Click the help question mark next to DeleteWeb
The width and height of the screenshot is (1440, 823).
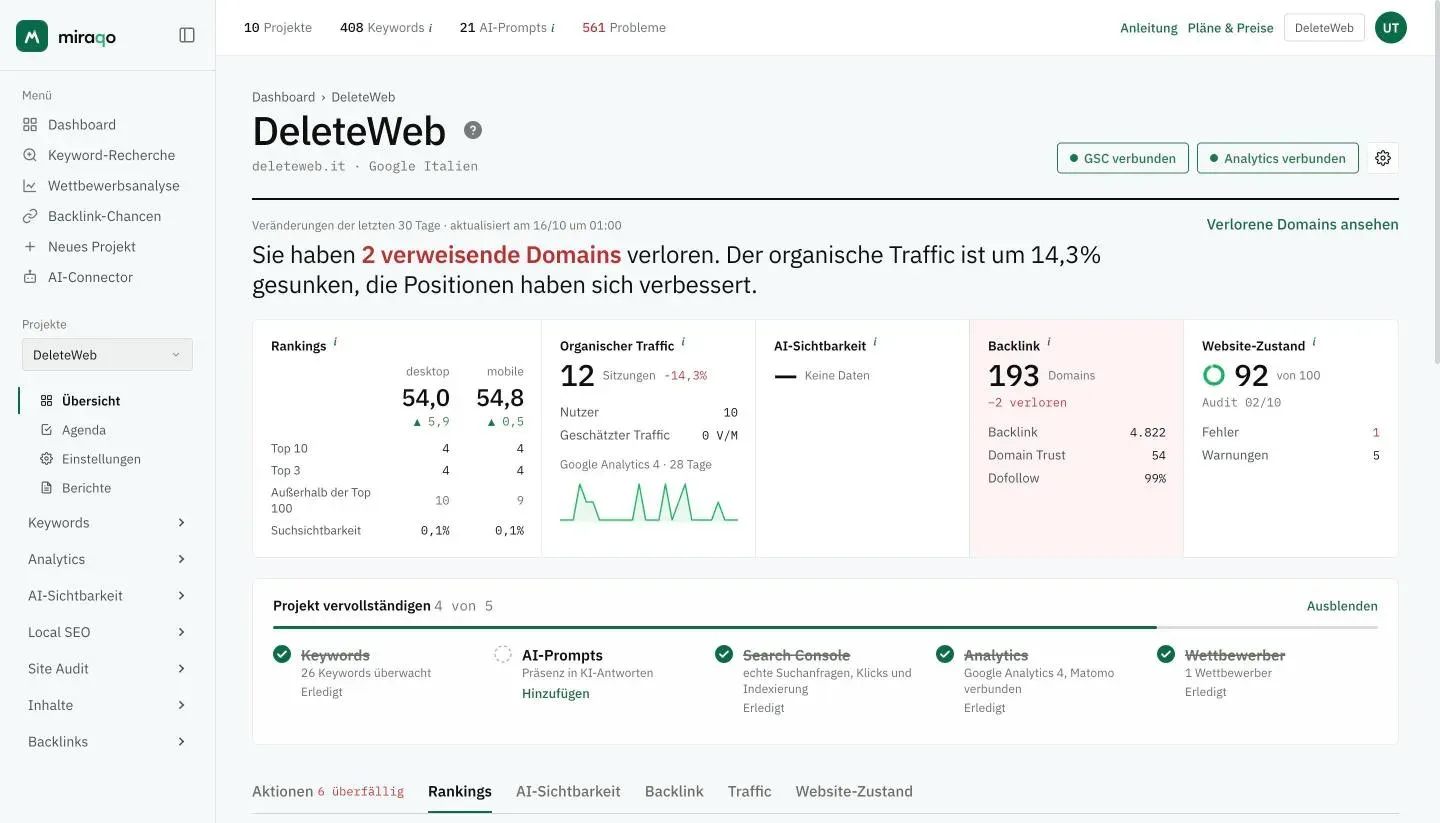[x=473, y=130]
